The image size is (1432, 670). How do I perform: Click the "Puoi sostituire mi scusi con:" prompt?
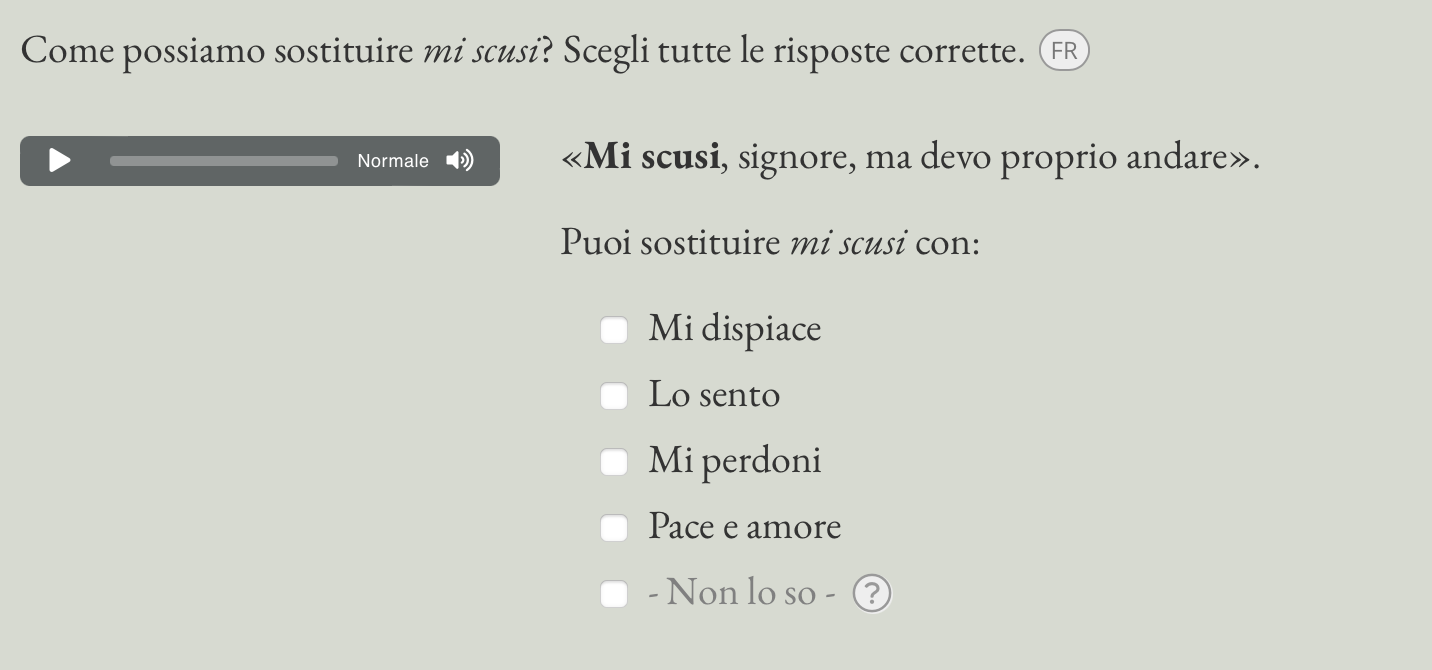point(770,242)
